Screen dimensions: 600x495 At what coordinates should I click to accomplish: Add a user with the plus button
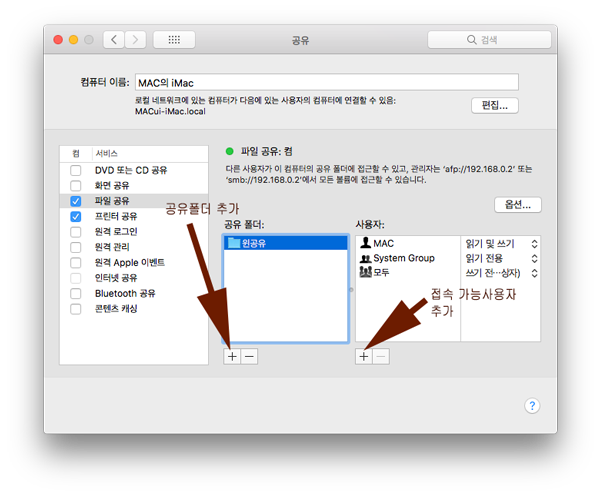click(x=364, y=357)
